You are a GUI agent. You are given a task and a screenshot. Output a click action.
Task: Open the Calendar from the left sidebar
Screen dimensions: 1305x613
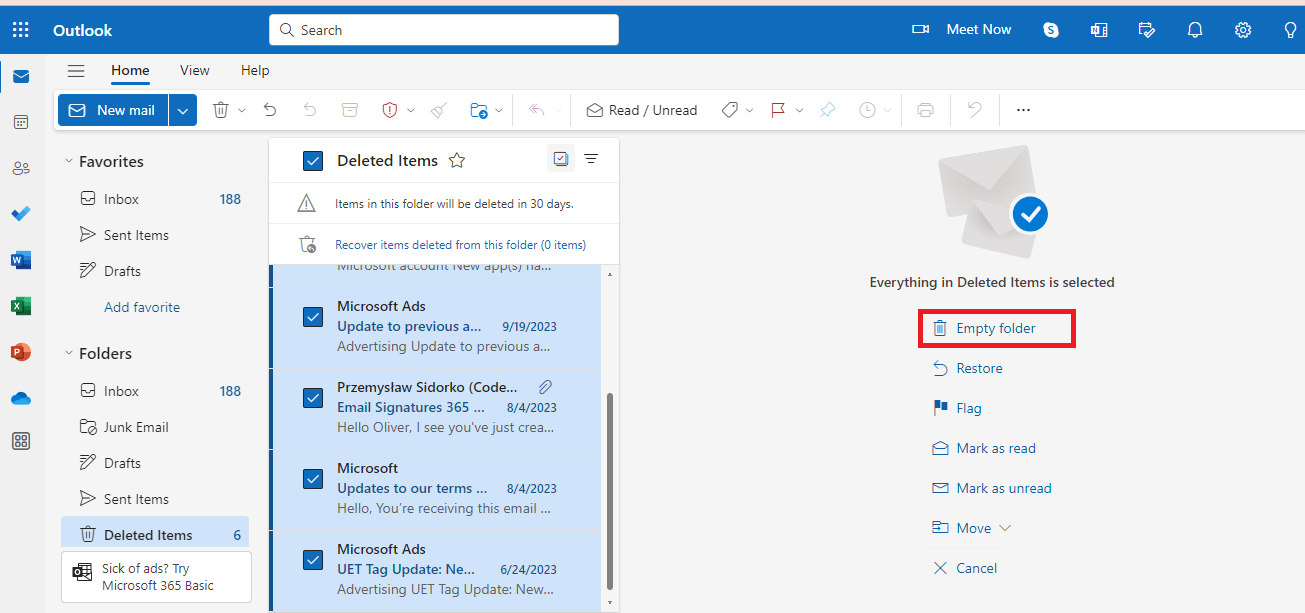point(21,121)
